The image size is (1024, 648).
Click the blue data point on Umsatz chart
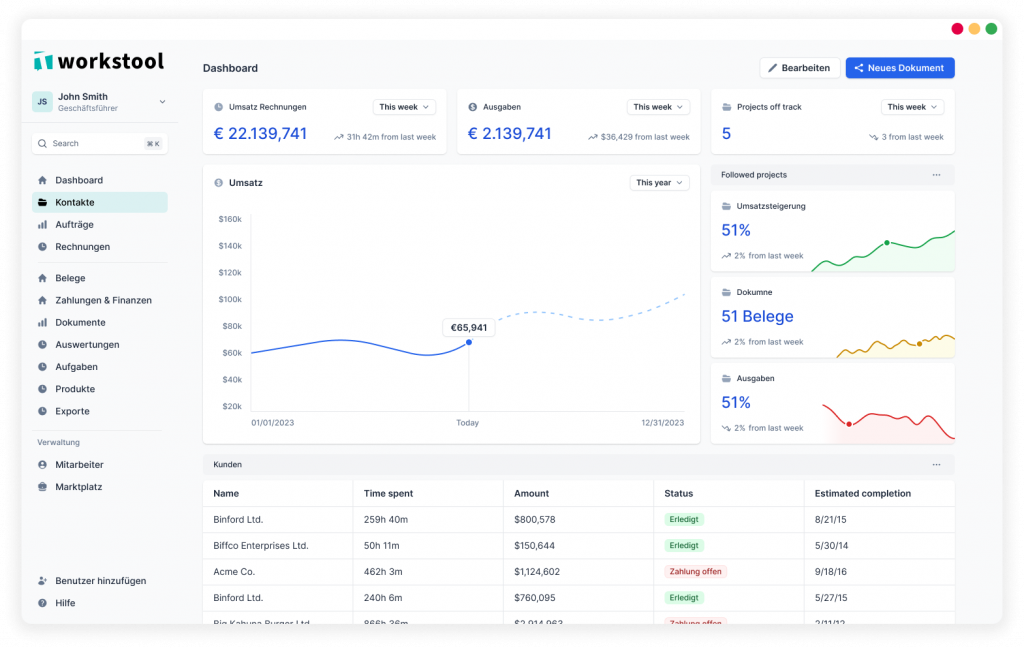469,343
